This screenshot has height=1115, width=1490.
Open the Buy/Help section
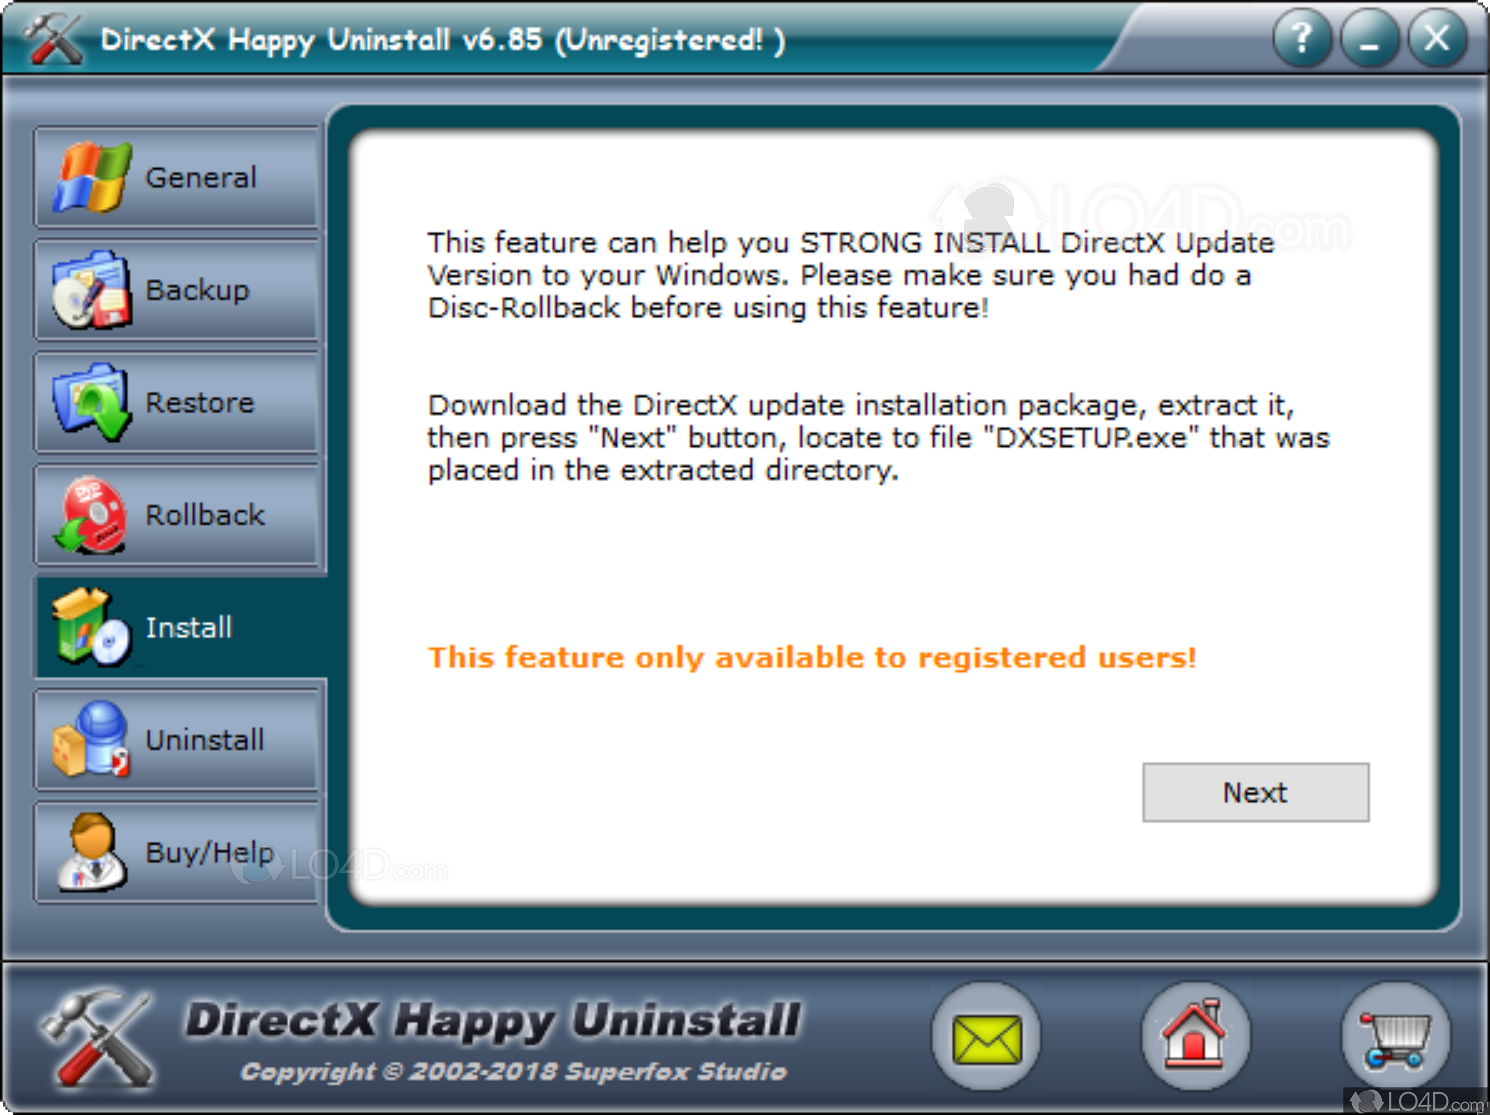(x=176, y=853)
